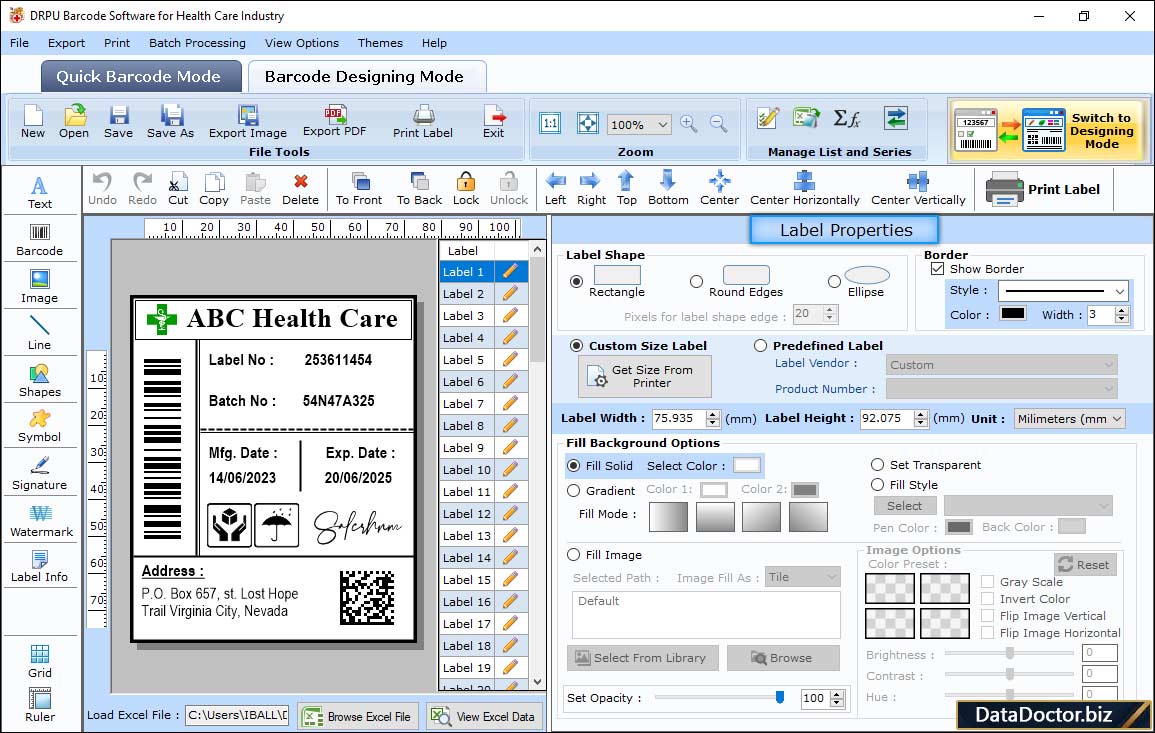Increase Label Width stepper
The height and width of the screenshot is (733, 1155).
pos(712,414)
